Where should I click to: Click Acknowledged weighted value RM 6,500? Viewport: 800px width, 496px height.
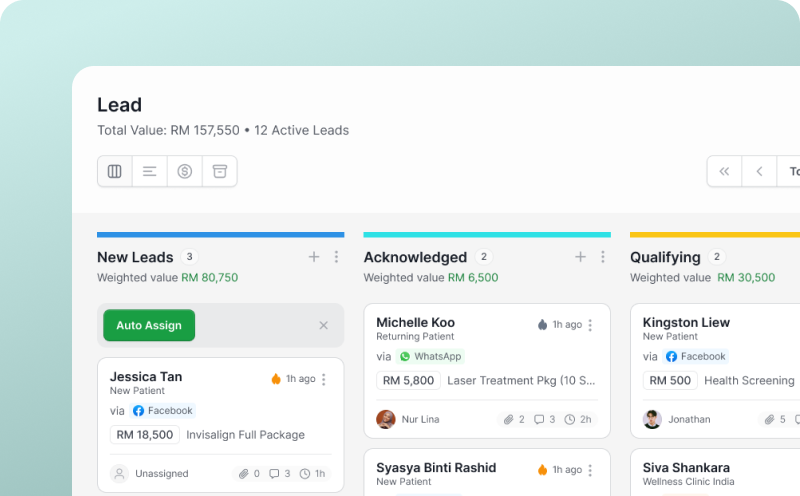[x=473, y=278]
